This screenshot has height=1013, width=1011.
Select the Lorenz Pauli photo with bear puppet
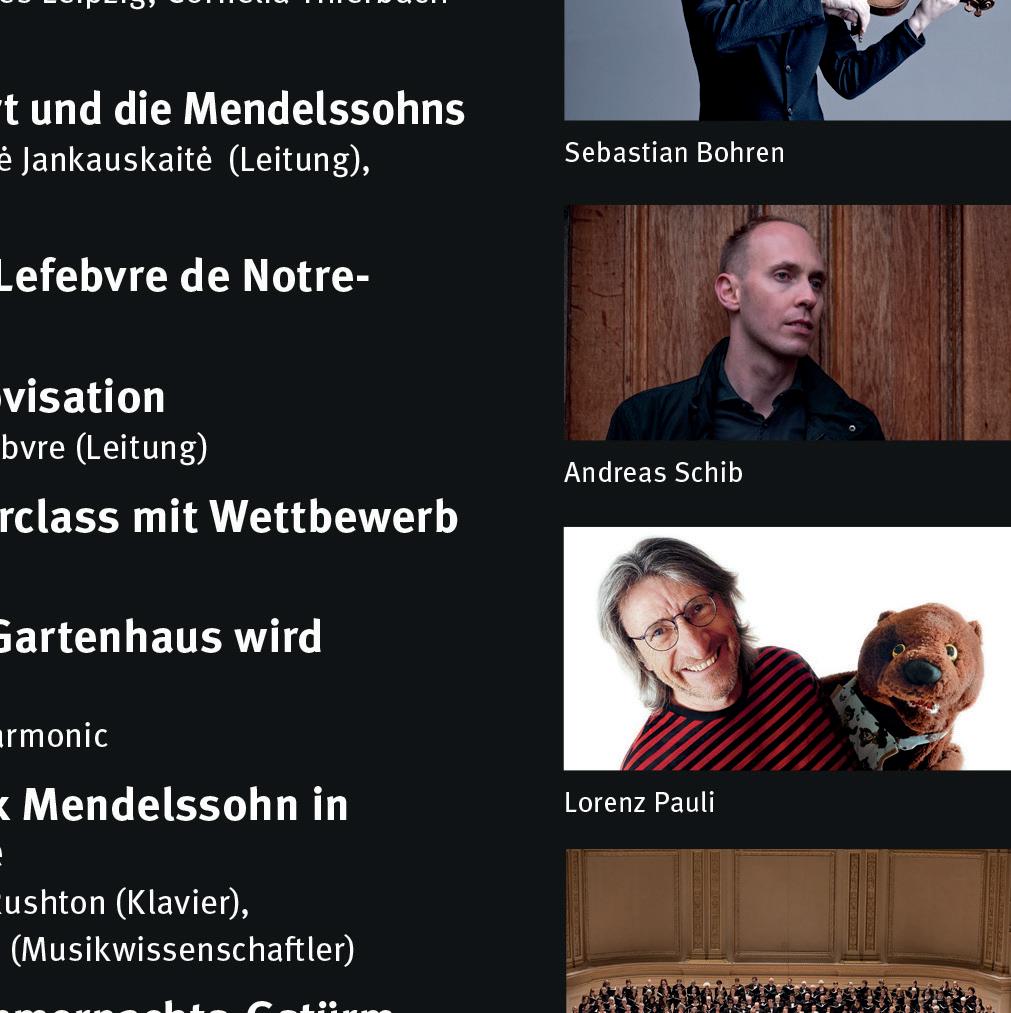point(787,649)
